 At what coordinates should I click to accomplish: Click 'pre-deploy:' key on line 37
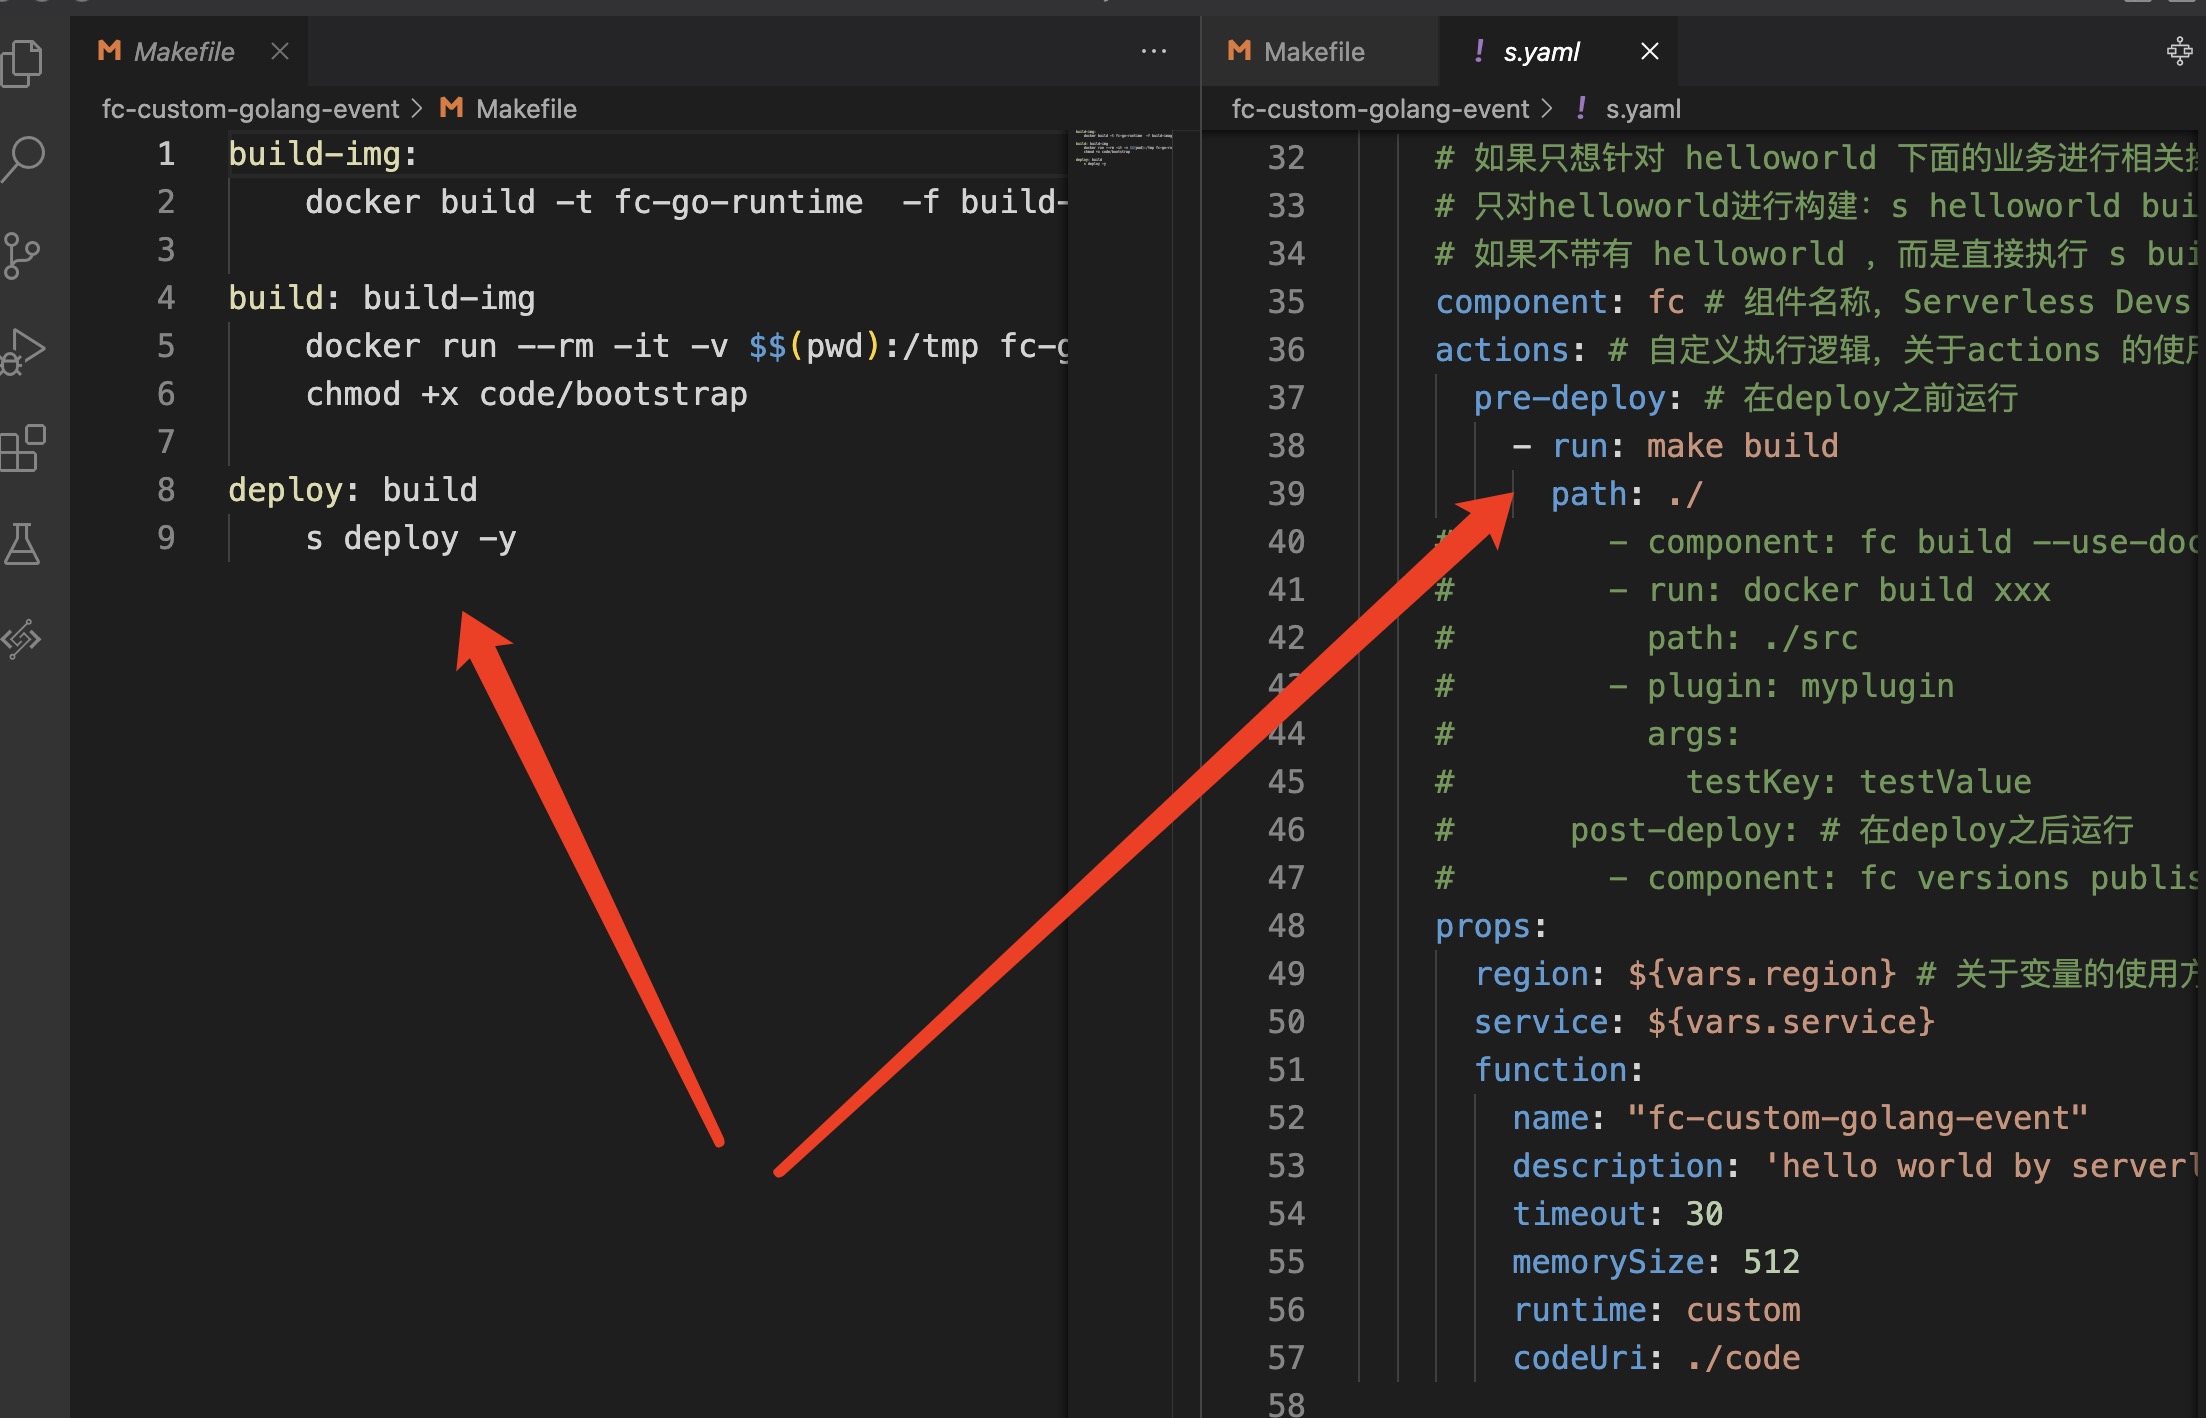[x=1578, y=398]
